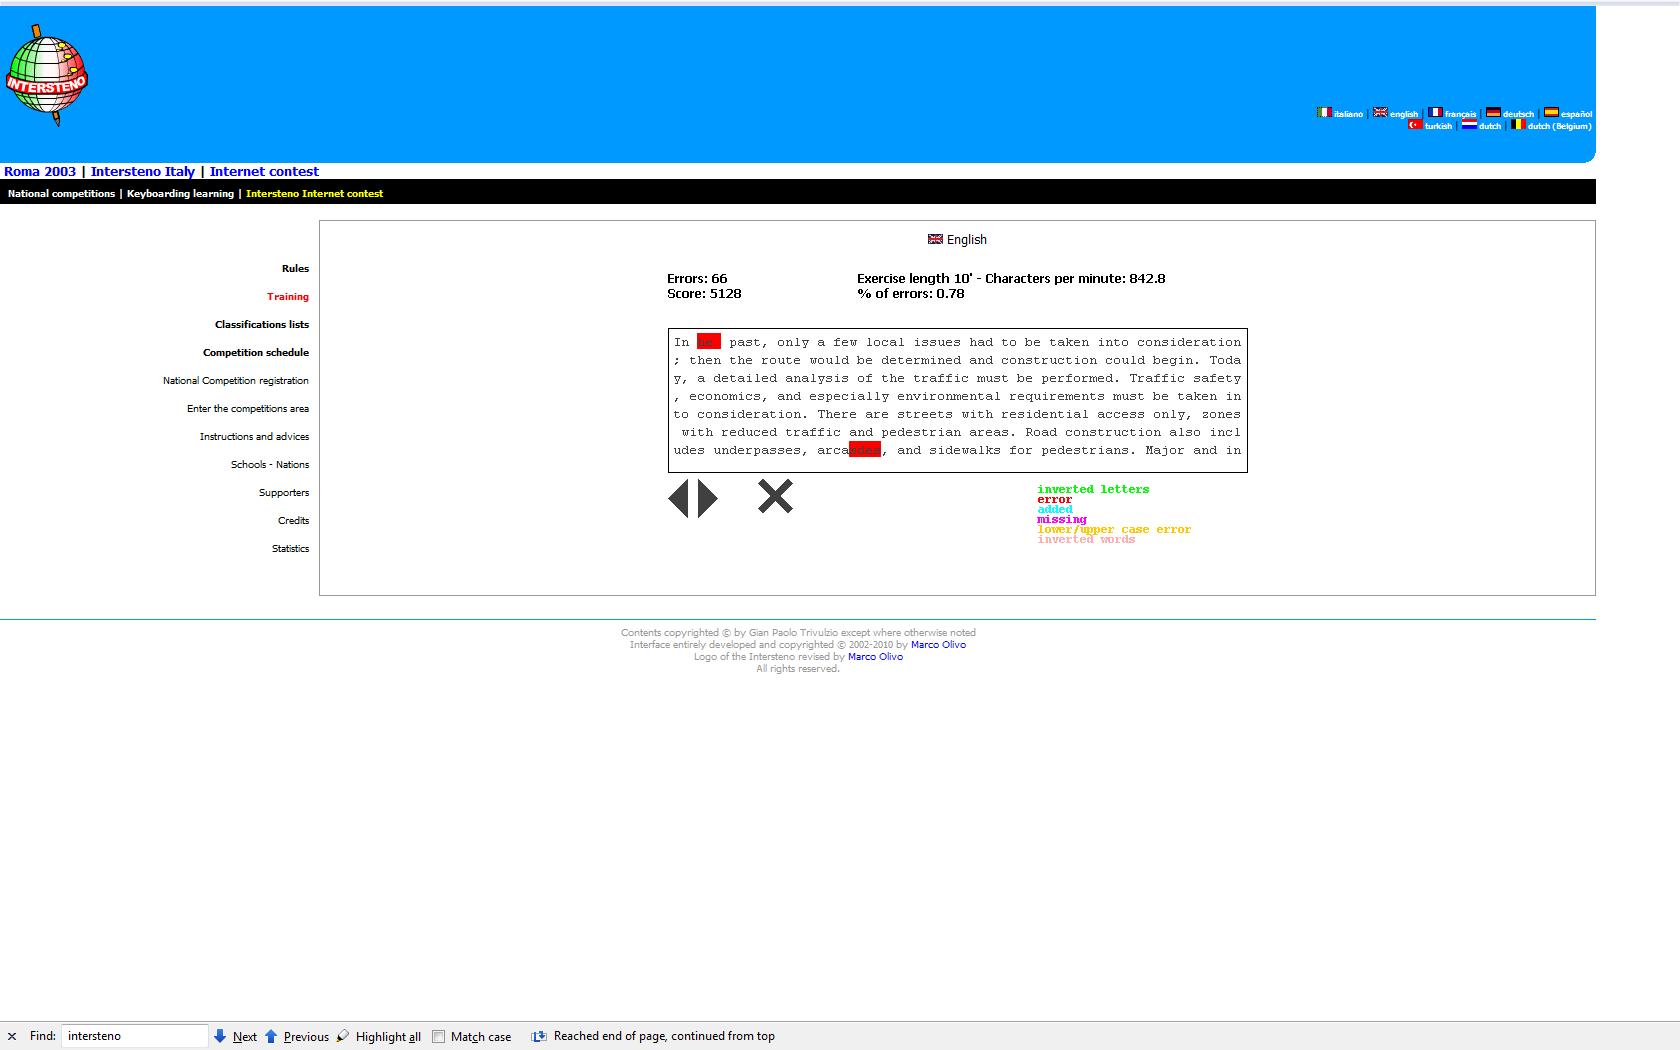Open the Internet contest tab
This screenshot has width=1680, height=1050.
pos(264,171)
